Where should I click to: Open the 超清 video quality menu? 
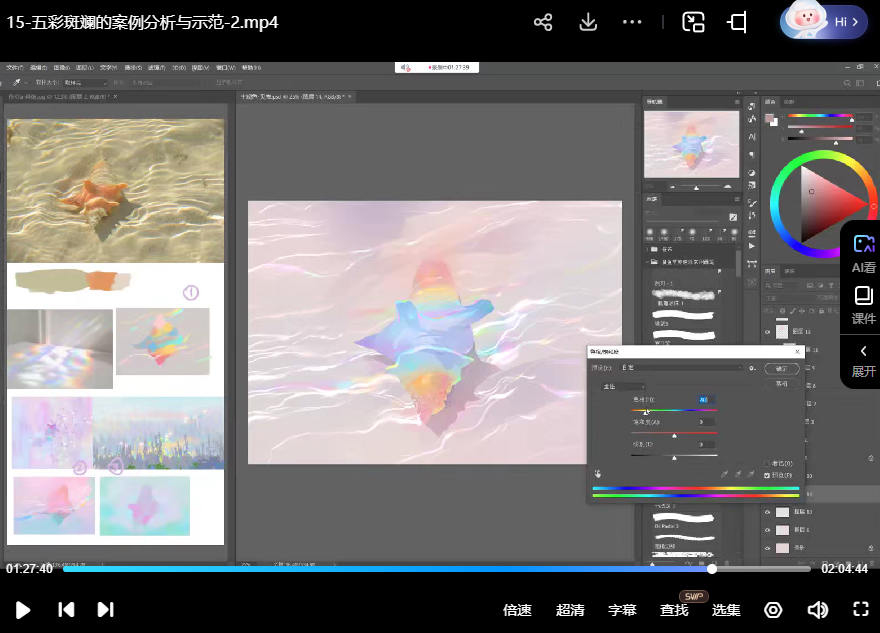point(570,610)
